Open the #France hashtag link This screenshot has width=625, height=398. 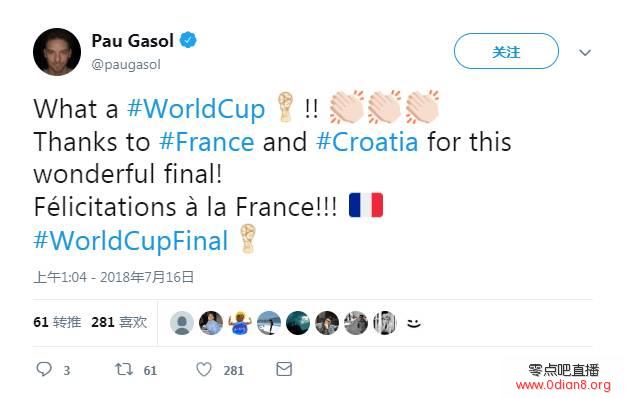206,142
